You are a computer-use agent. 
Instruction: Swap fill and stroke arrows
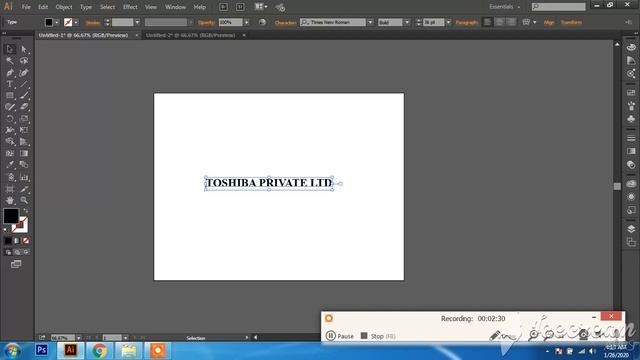25,211
